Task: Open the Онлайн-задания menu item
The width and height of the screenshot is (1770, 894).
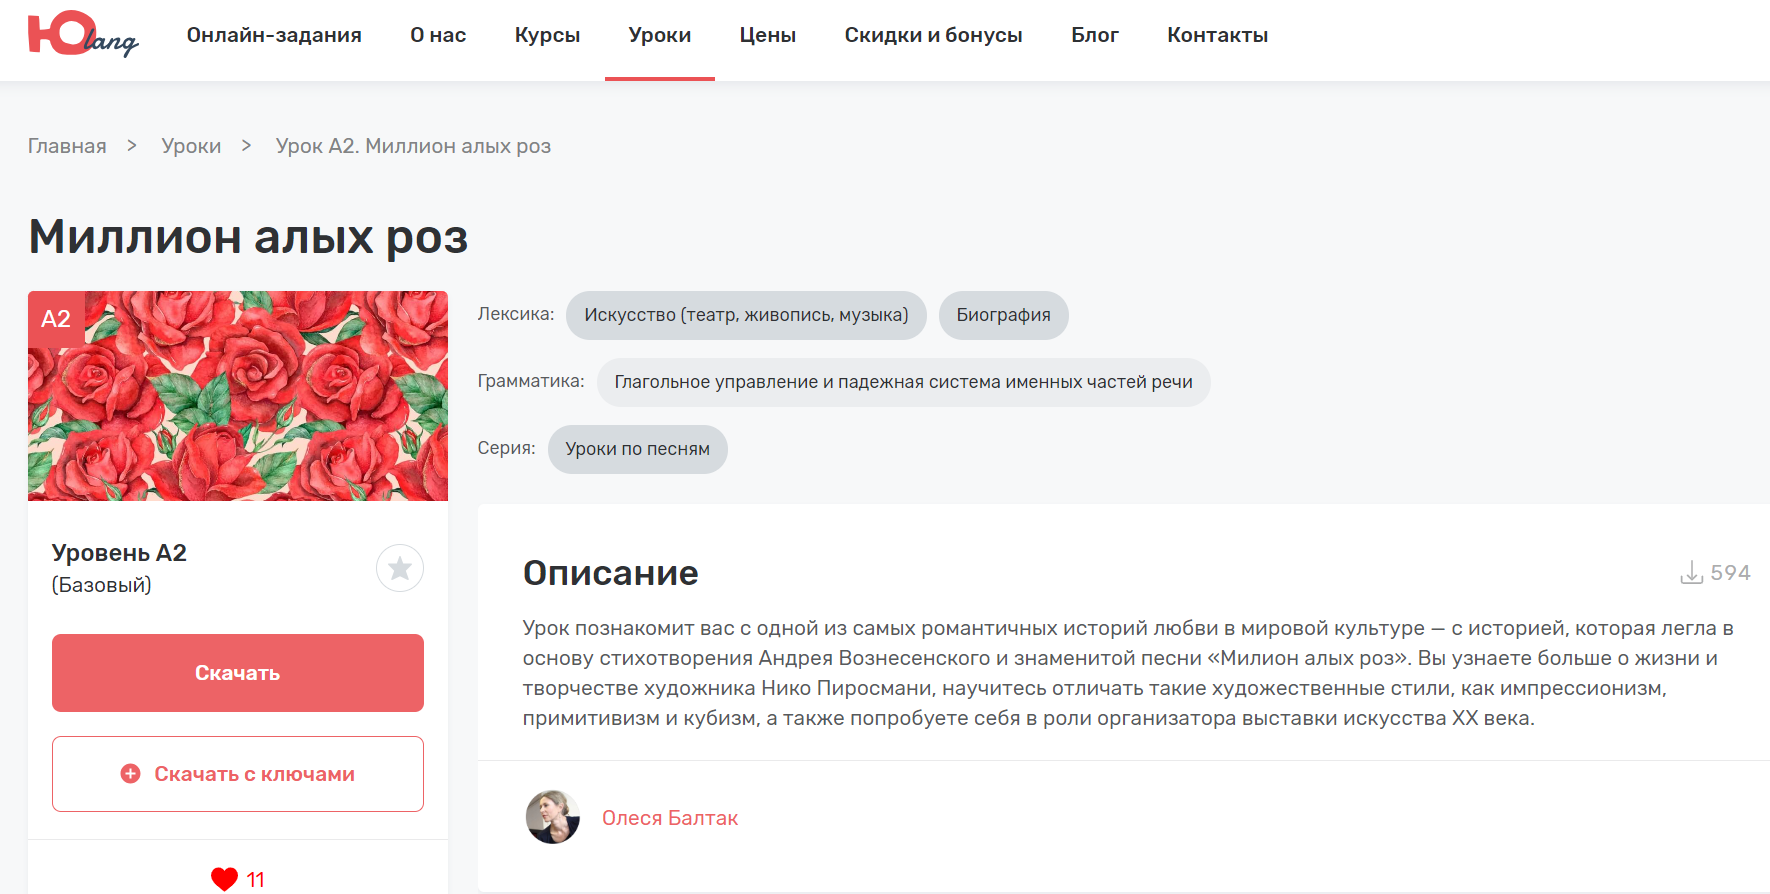Action: click(274, 35)
